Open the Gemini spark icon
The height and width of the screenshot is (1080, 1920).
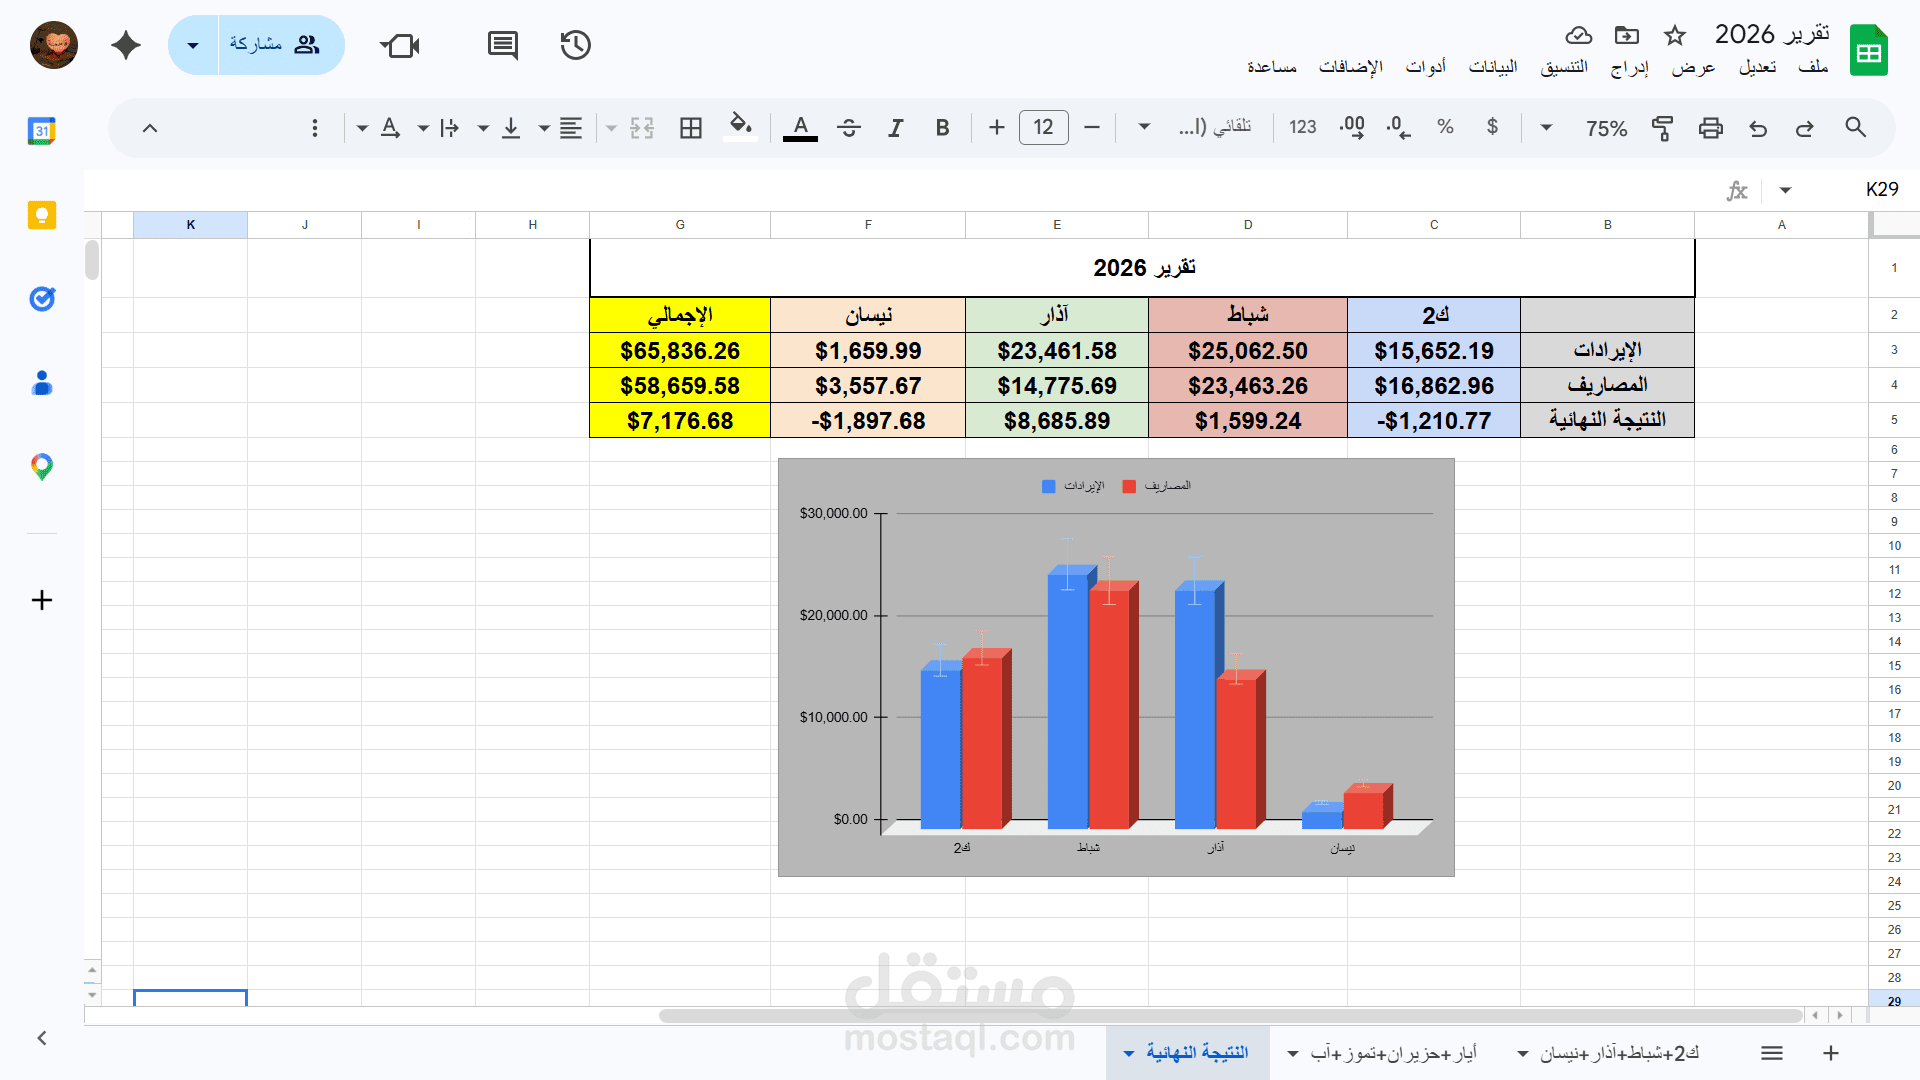pos(126,45)
